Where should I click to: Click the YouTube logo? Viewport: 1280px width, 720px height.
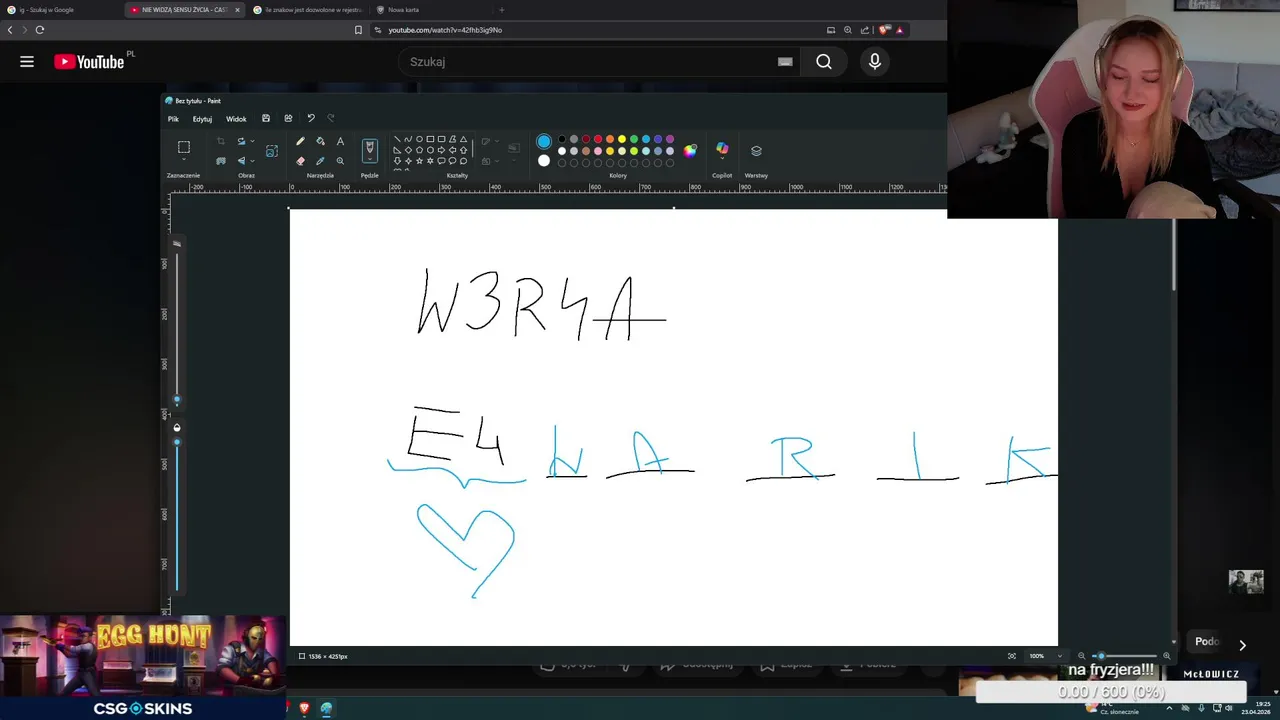pyautogui.click(x=90, y=62)
